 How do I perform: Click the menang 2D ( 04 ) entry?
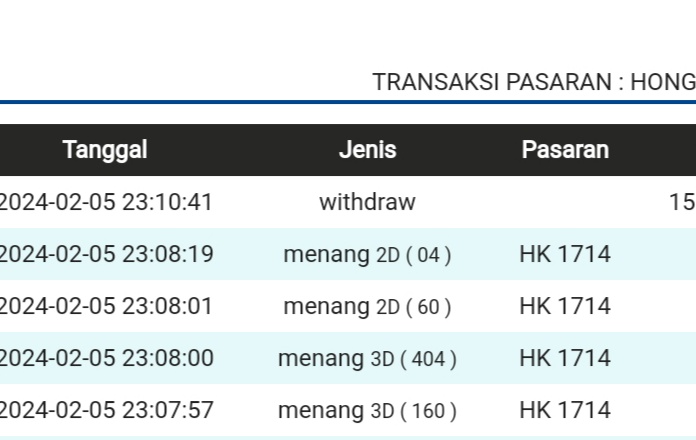tap(367, 254)
